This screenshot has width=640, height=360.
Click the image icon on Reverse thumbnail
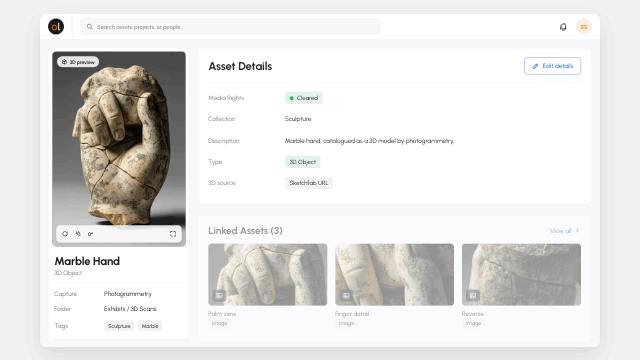(473, 295)
